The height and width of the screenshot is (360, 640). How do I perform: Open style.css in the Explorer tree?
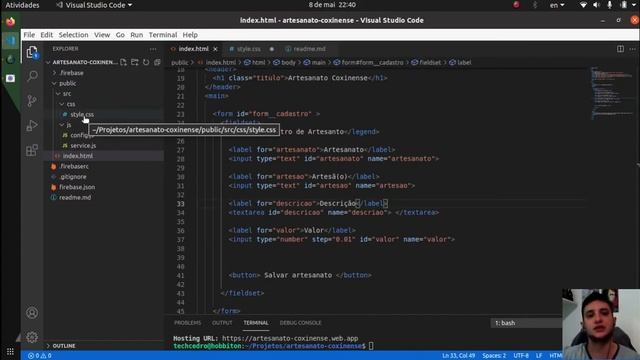[82, 114]
